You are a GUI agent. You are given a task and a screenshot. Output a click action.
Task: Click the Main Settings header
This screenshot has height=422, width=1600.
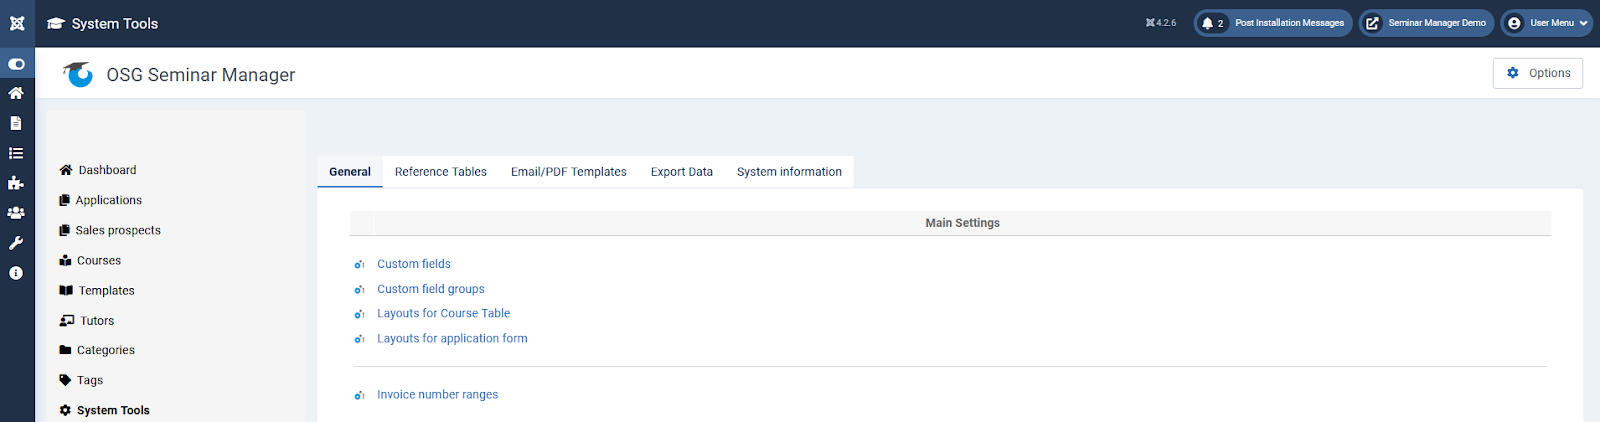point(962,223)
